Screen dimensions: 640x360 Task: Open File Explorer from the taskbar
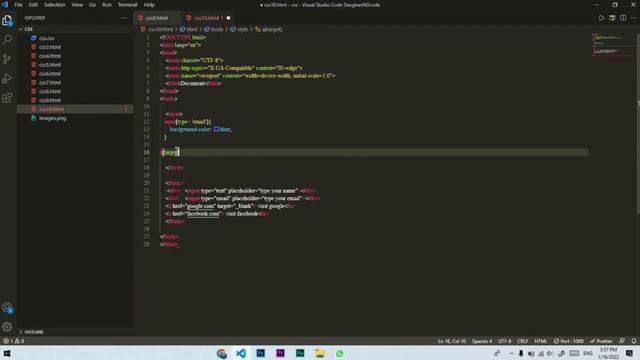(320, 353)
